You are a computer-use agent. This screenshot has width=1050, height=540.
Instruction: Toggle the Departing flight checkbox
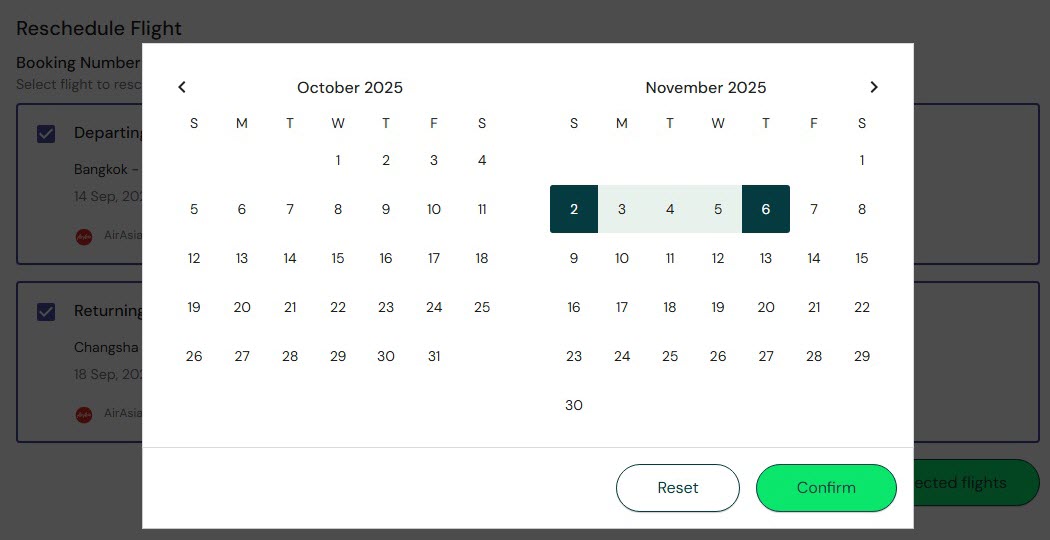pyautogui.click(x=46, y=133)
